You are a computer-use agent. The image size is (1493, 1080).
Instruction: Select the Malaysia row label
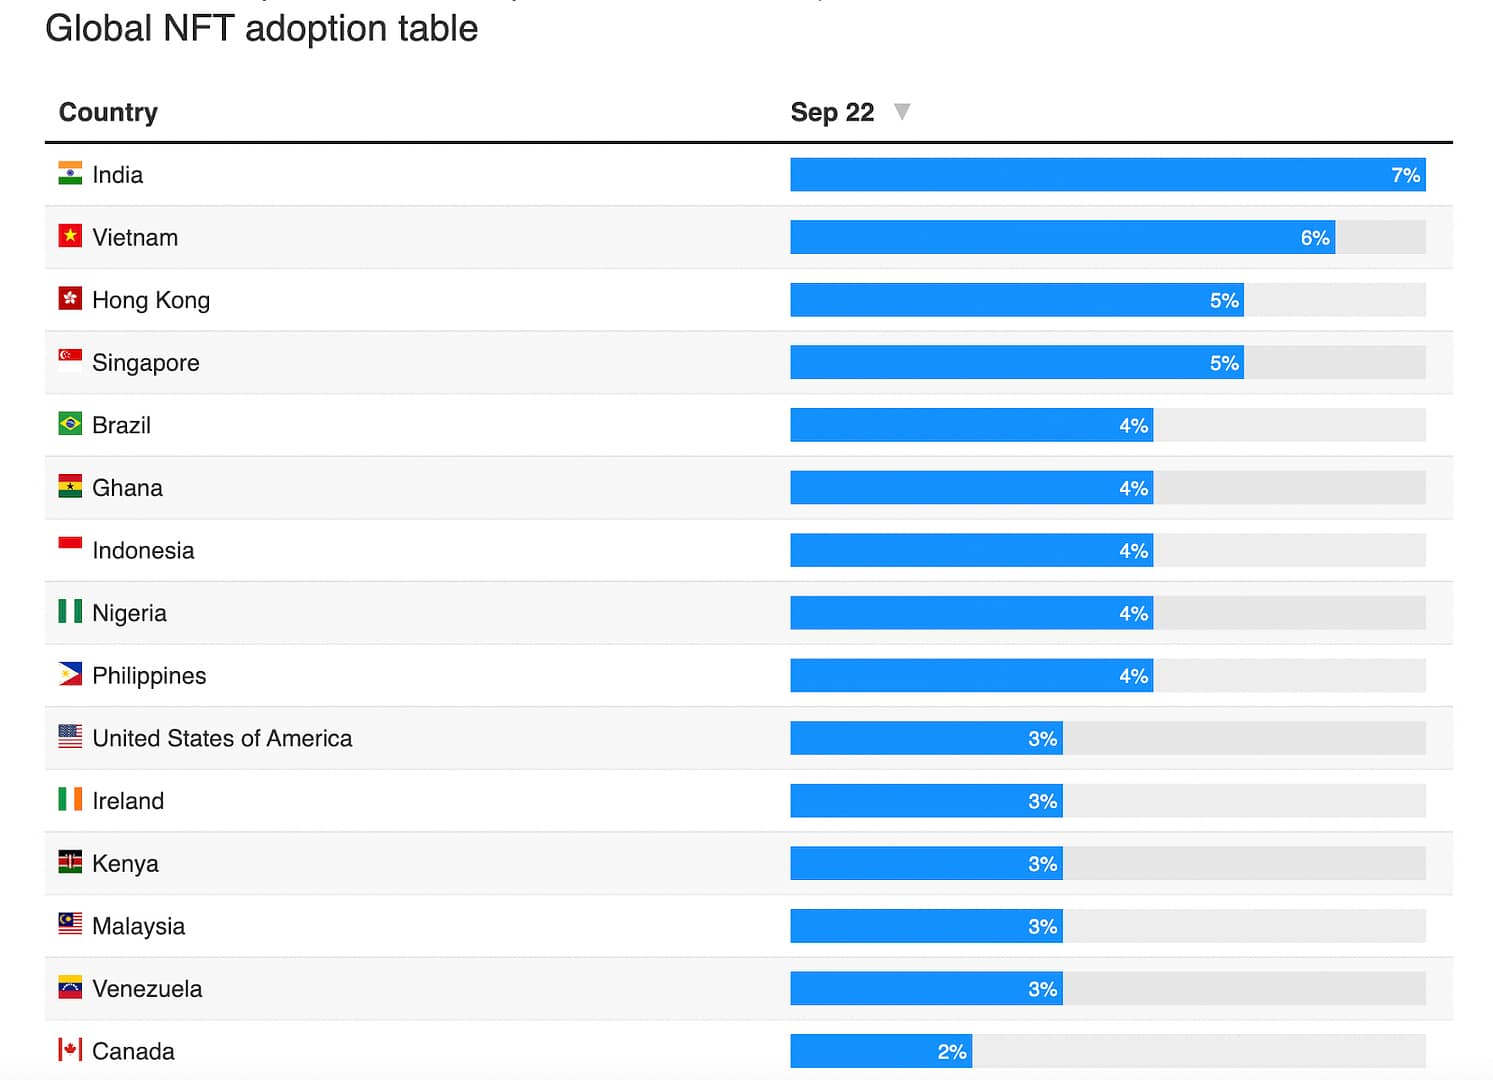click(x=138, y=926)
